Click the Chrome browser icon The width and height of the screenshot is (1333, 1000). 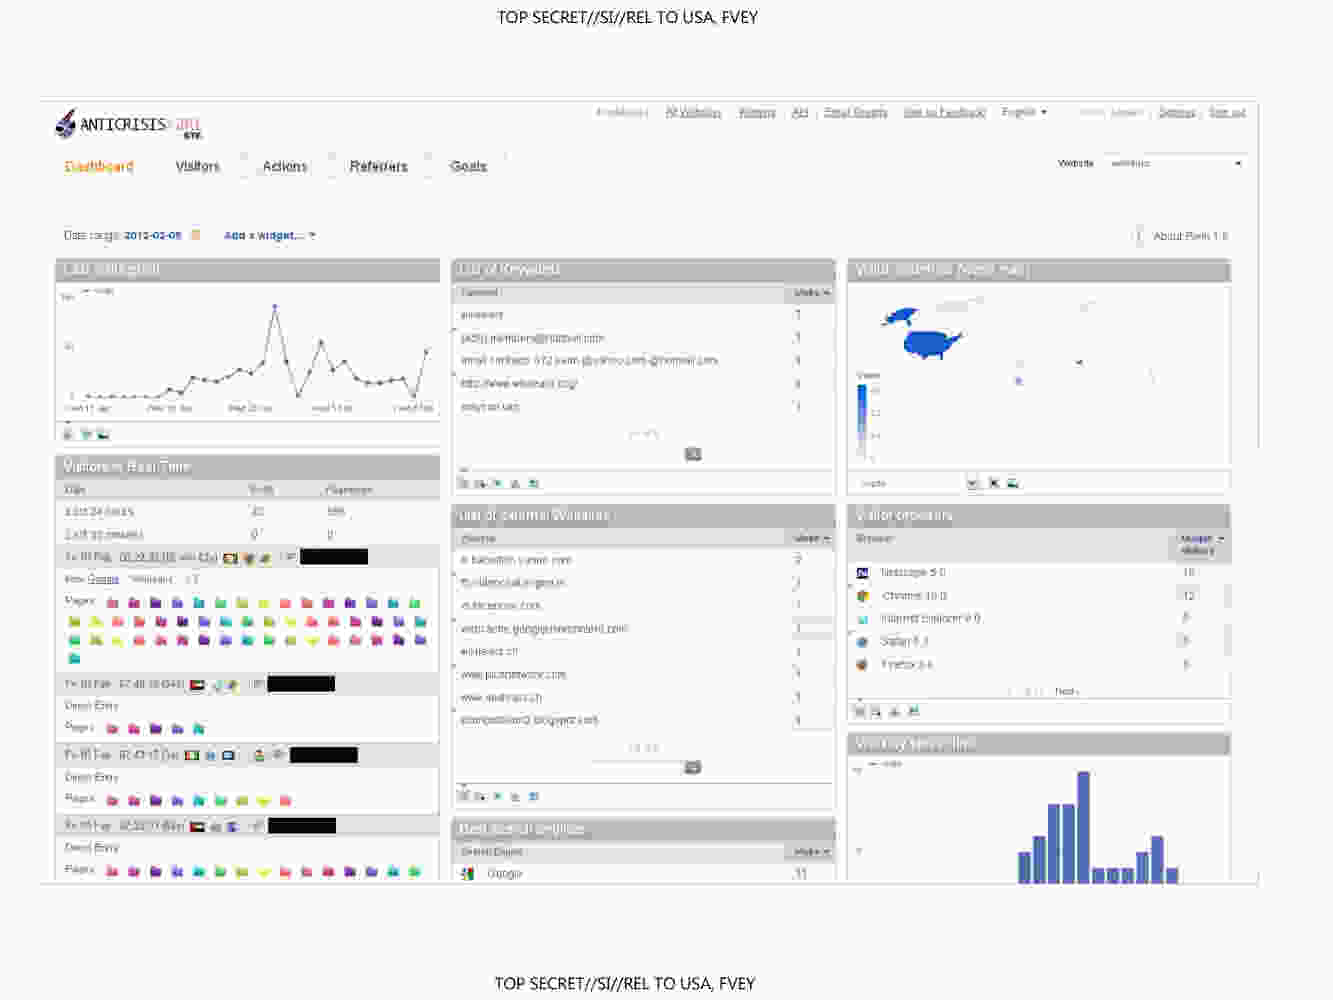pos(863,596)
